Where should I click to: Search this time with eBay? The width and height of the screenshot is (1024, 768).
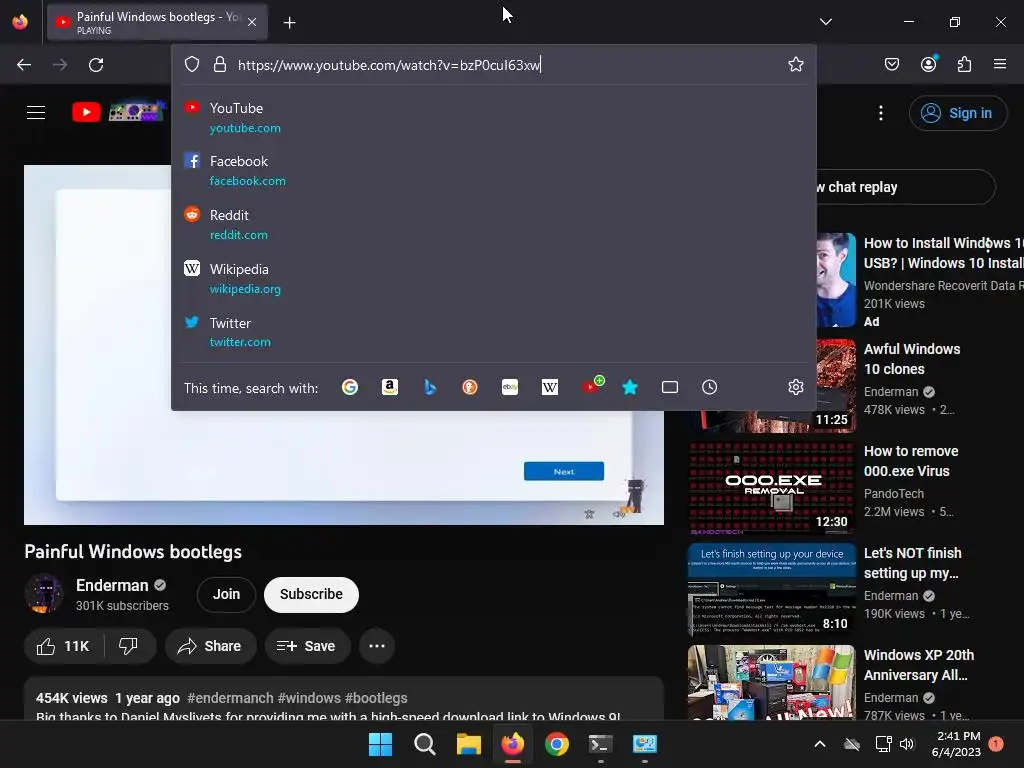coord(510,387)
